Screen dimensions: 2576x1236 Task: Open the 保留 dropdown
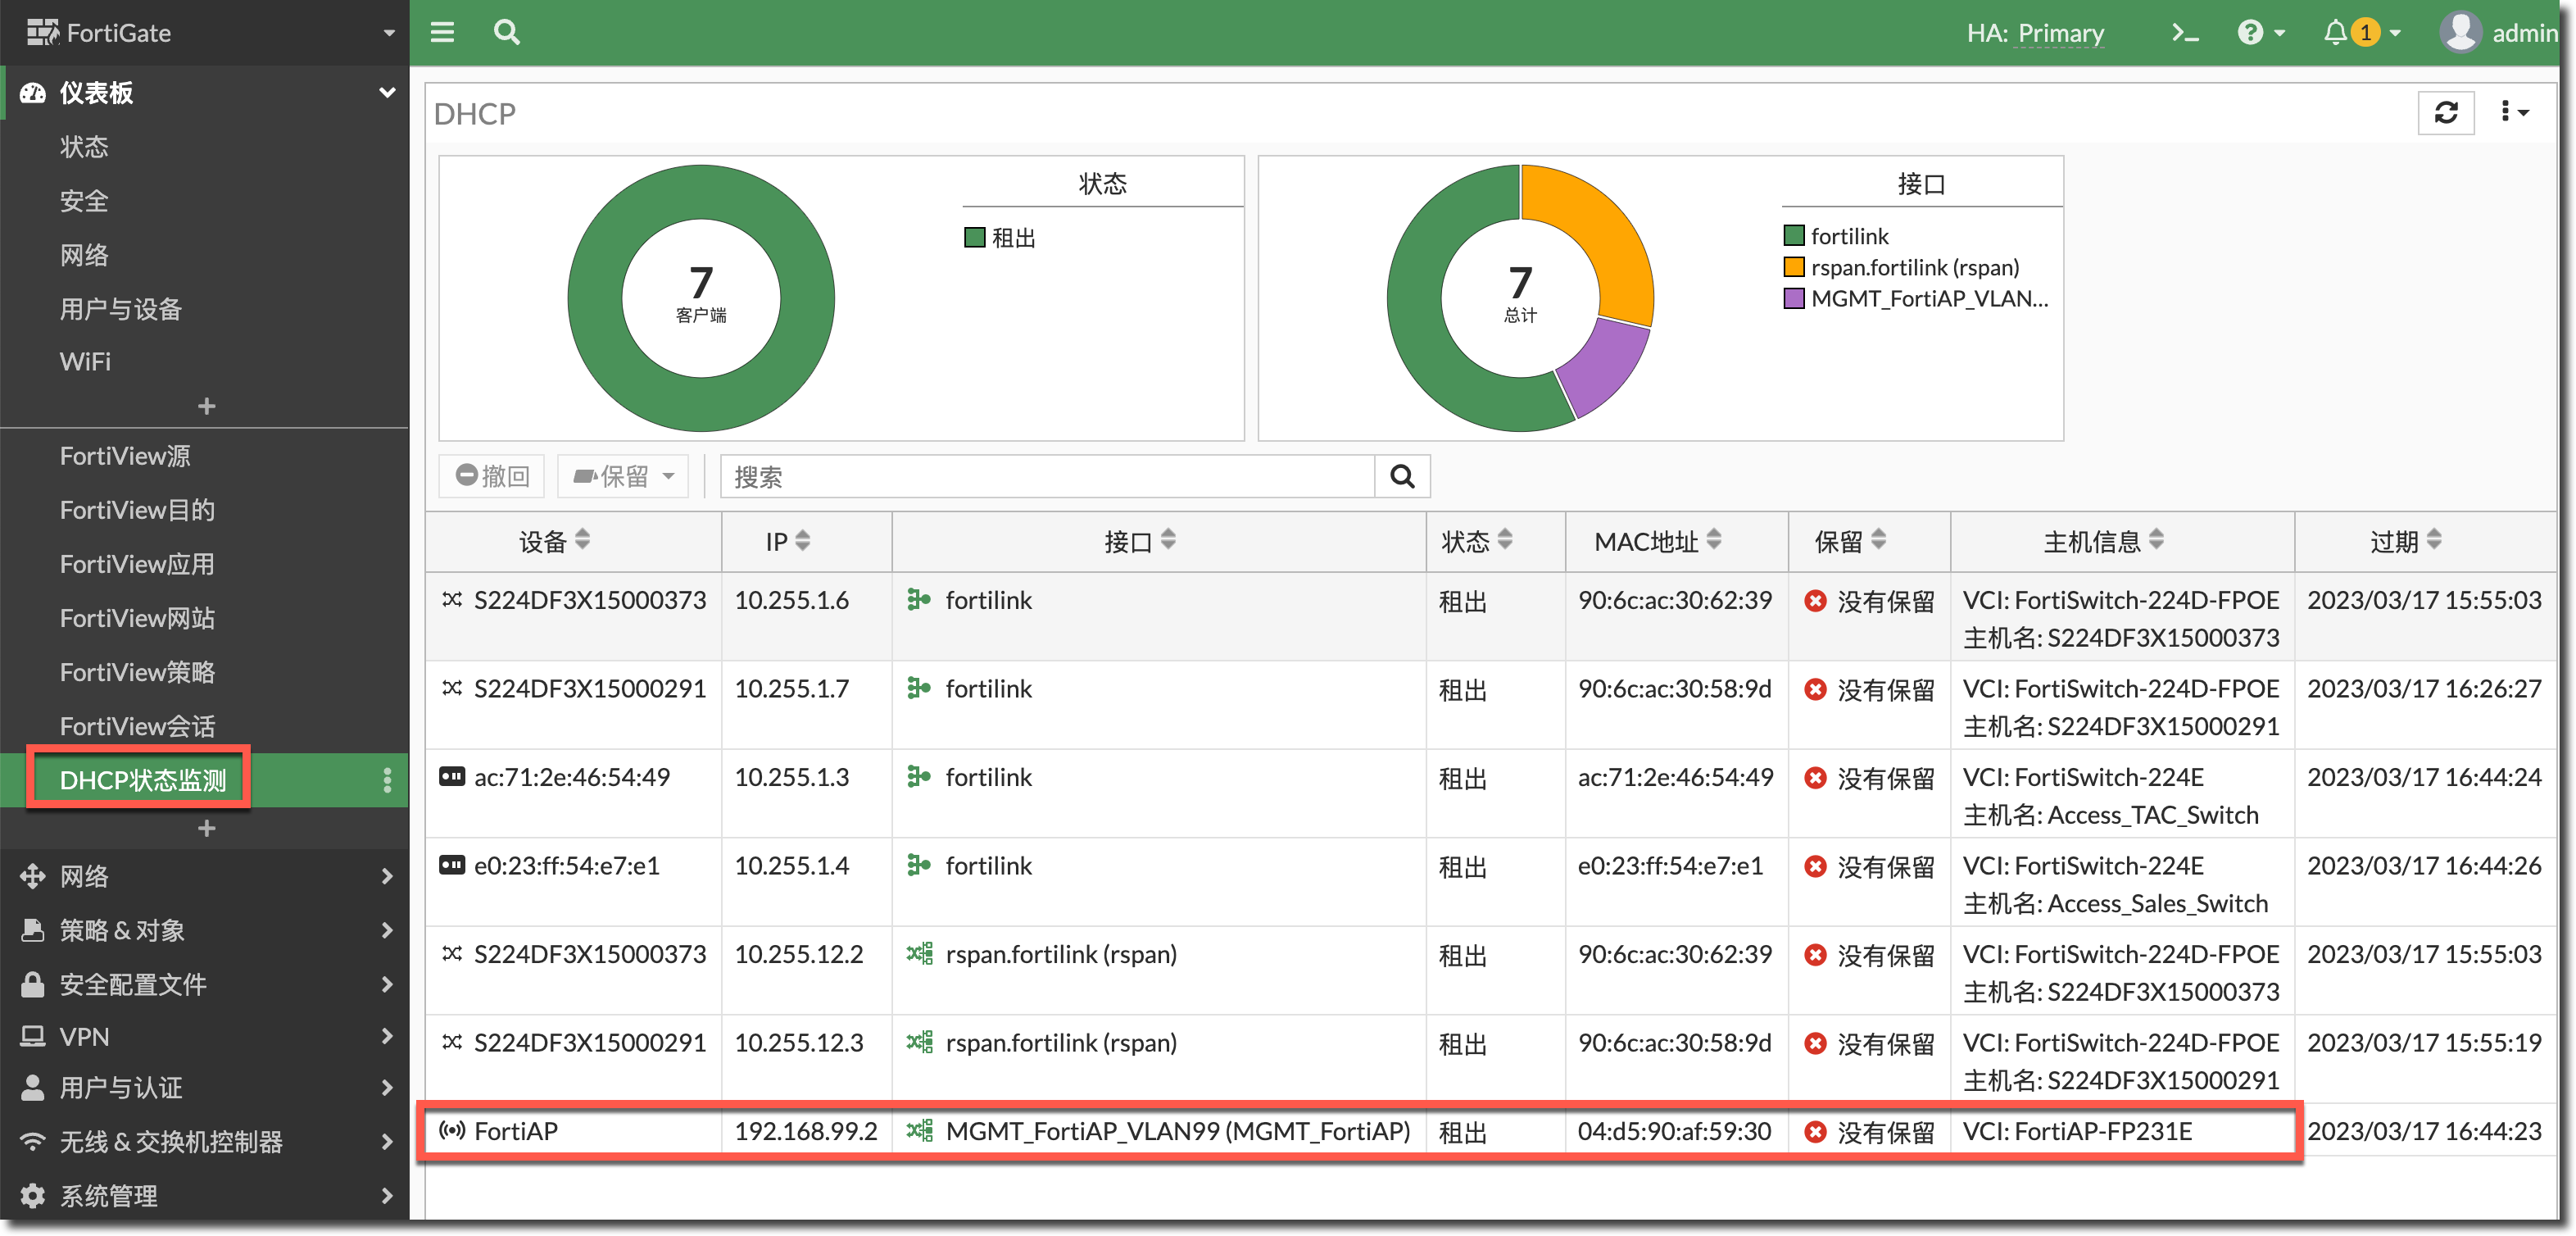point(623,476)
